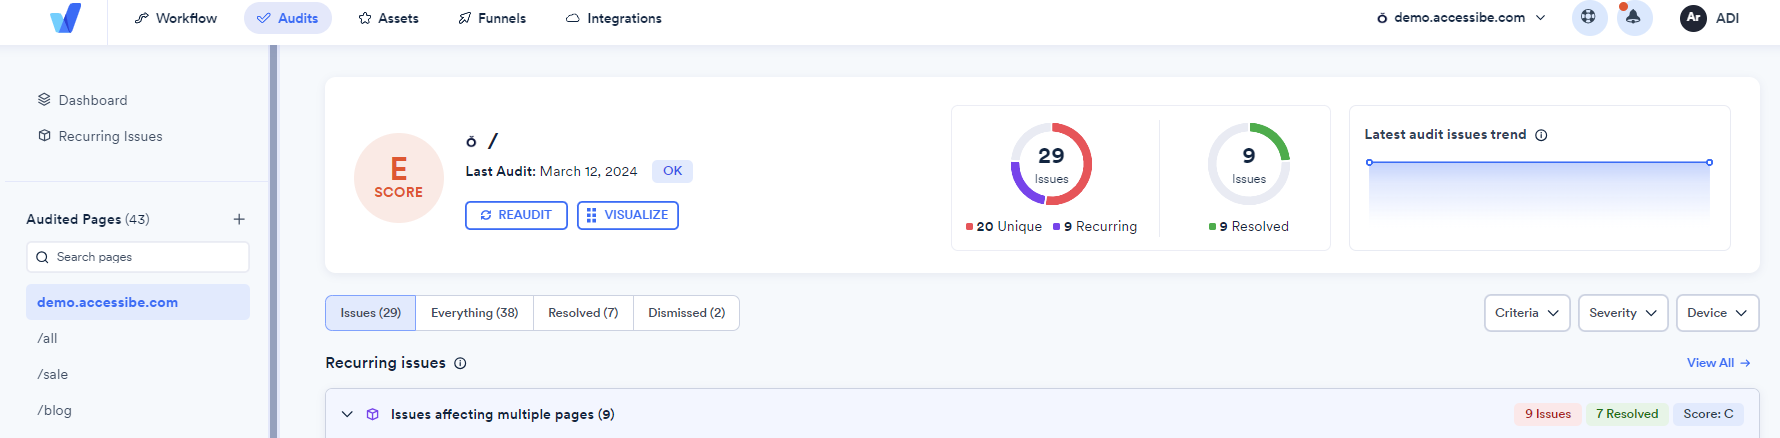Select the Everything (38) tab

474,313
